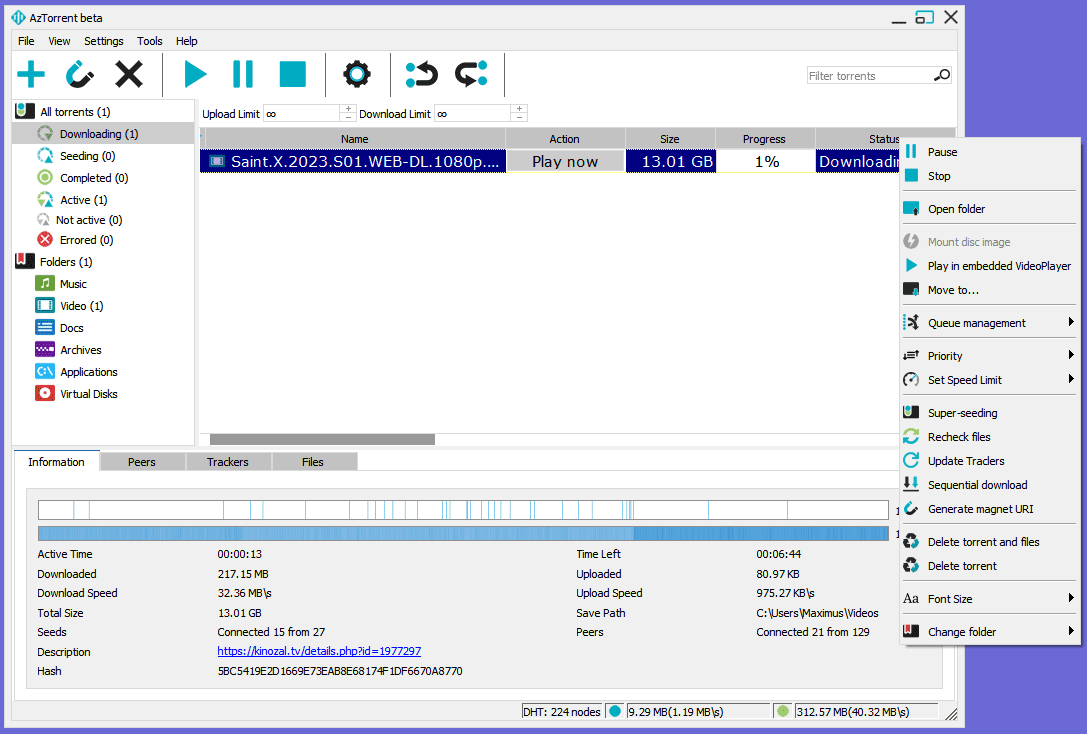Expand Font Size submenu
The height and width of the screenshot is (734, 1087).
(990, 599)
